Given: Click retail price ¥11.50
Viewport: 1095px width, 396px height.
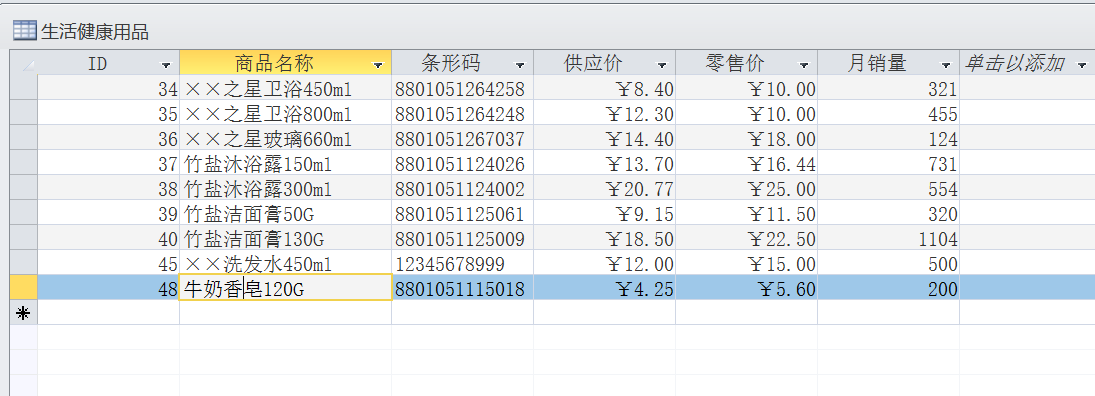Looking at the screenshot, I should 747,213.
